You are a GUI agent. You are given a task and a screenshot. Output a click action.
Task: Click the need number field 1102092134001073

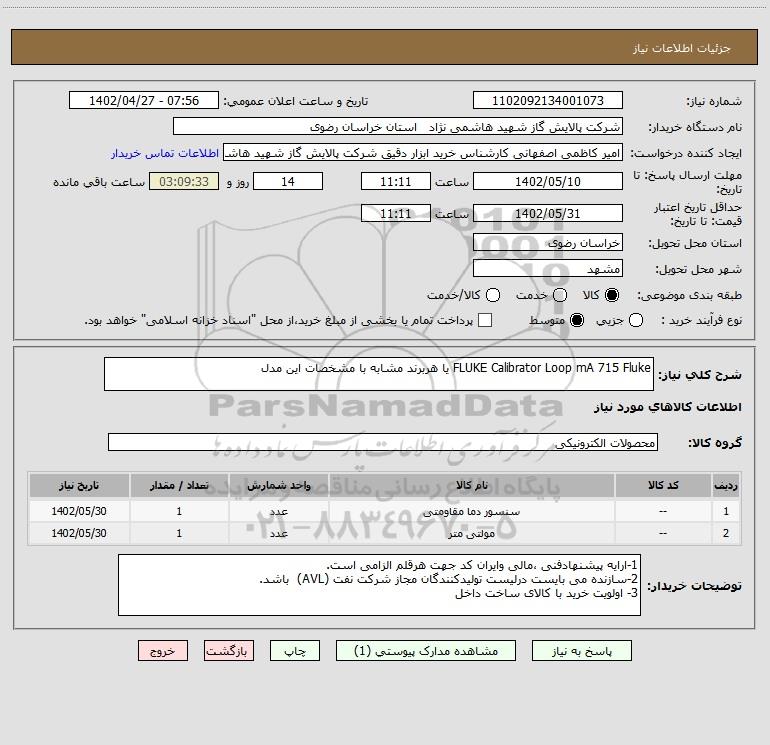pyautogui.click(x=548, y=100)
